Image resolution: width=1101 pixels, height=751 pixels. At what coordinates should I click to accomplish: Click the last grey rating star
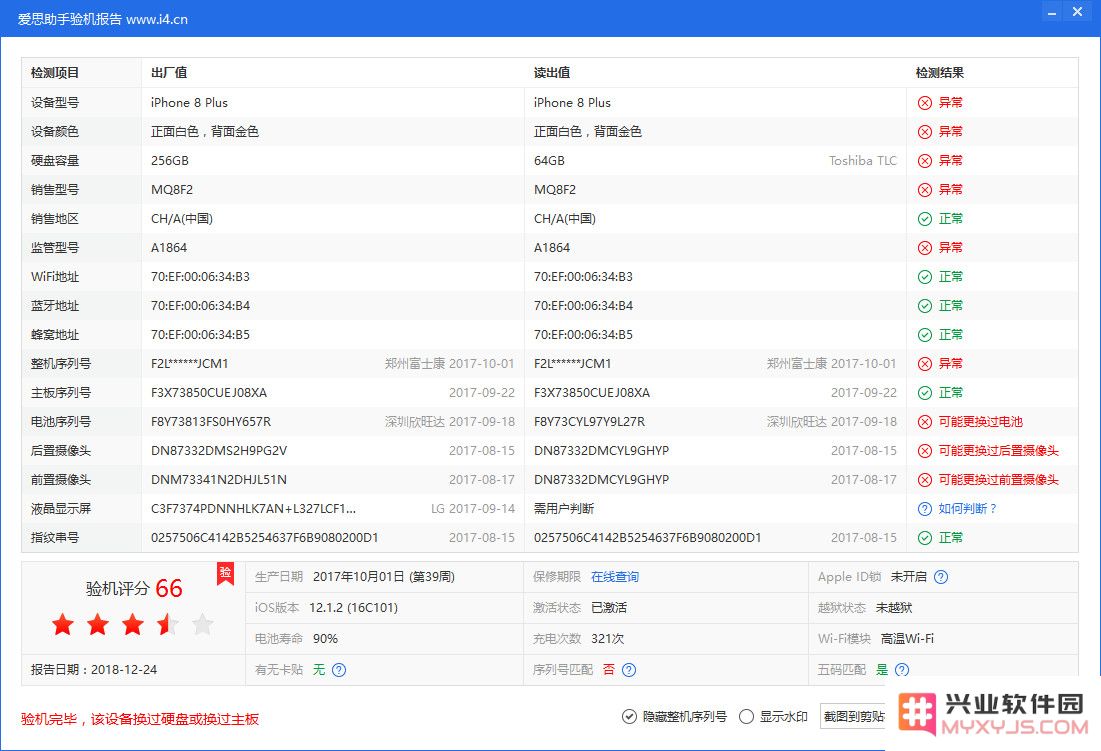pyautogui.click(x=202, y=624)
